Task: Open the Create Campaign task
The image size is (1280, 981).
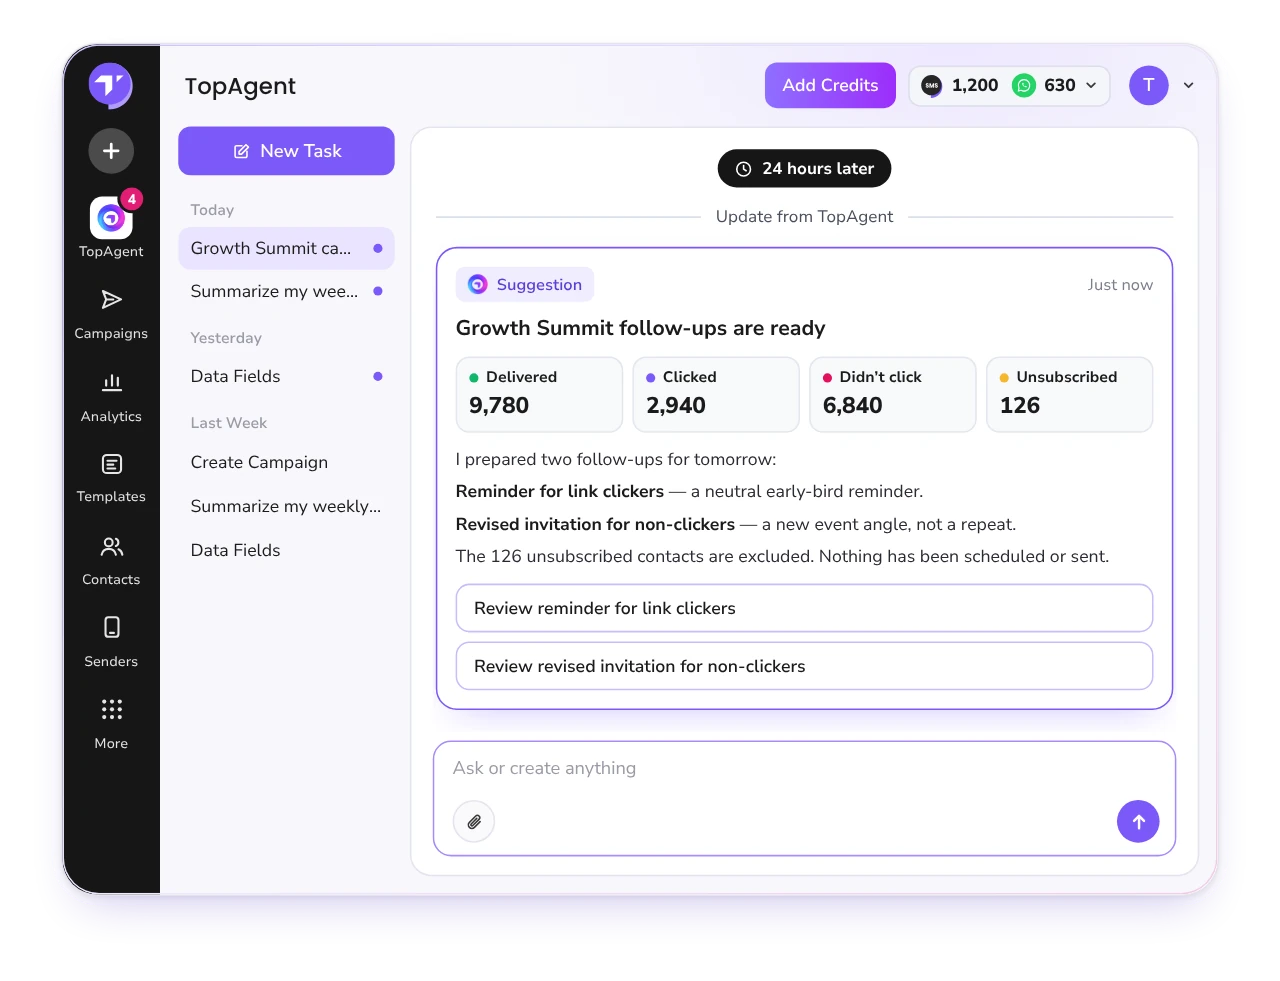Action: pyautogui.click(x=286, y=462)
